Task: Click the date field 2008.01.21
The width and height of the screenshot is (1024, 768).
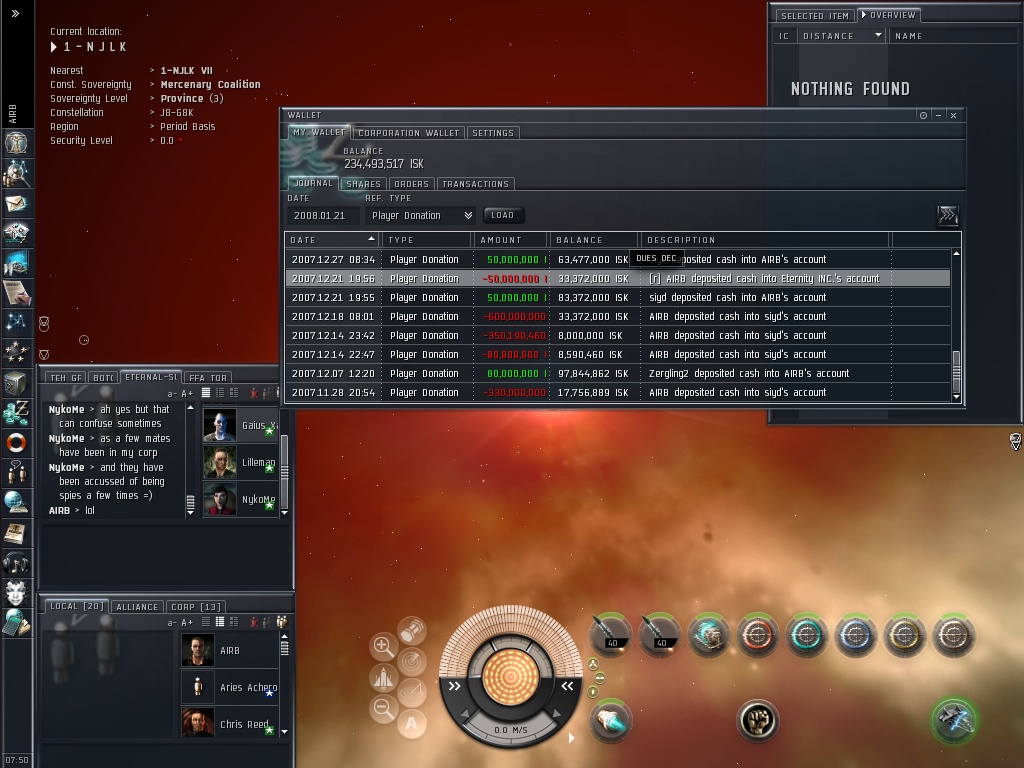Action: [323, 216]
